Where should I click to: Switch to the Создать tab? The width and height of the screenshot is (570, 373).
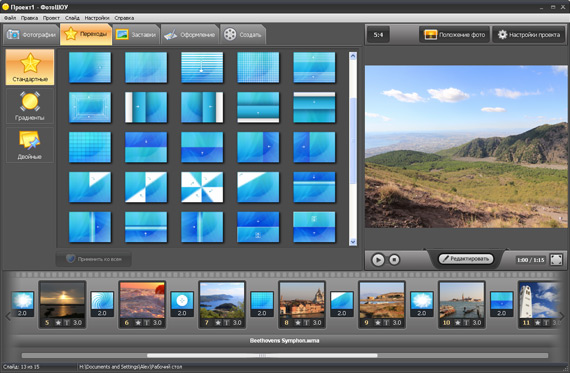coord(243,35)
